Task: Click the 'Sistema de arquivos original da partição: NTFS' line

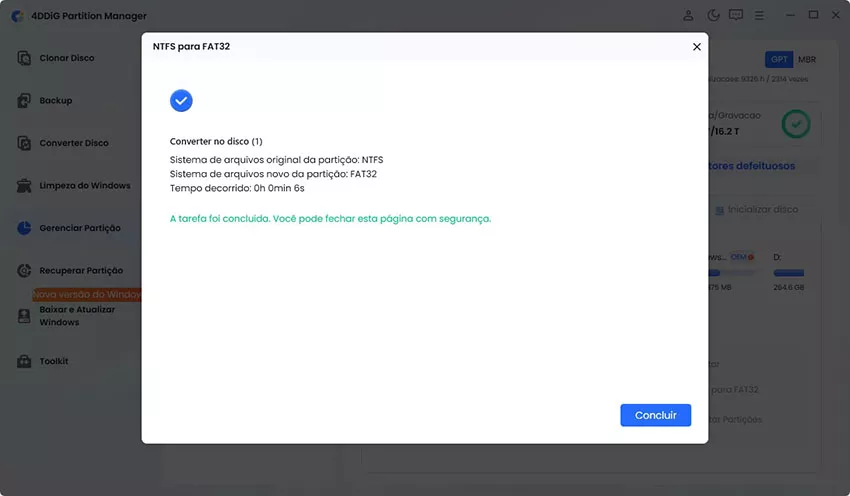Action: point(276,160)
